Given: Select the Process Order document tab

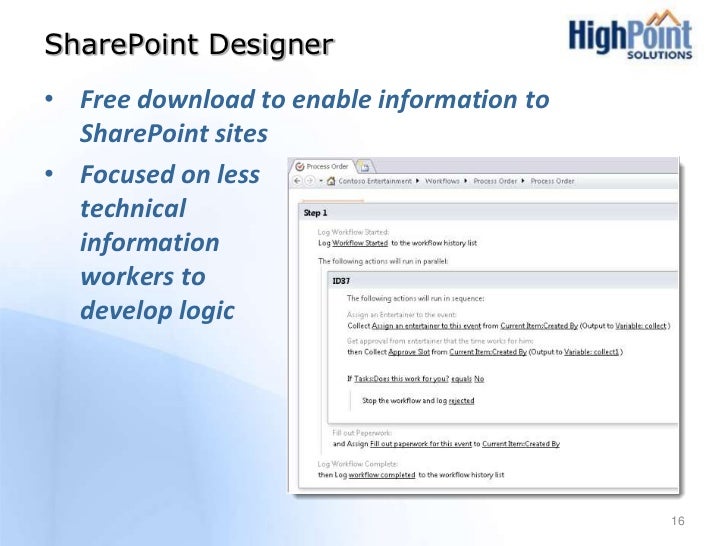Looking at the screenshot, I should point(323,166).
